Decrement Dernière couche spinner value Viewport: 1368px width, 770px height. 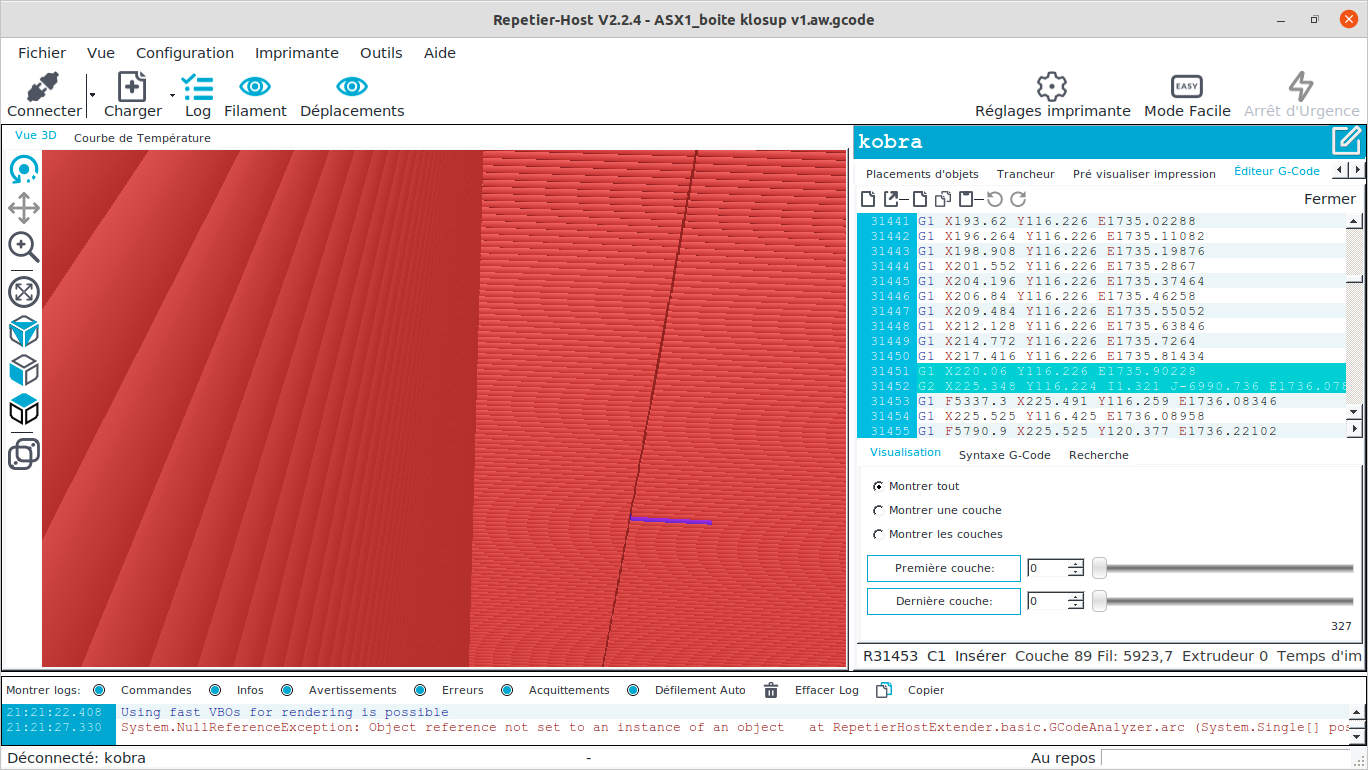pyautogui.click(x=1076, y=605)
